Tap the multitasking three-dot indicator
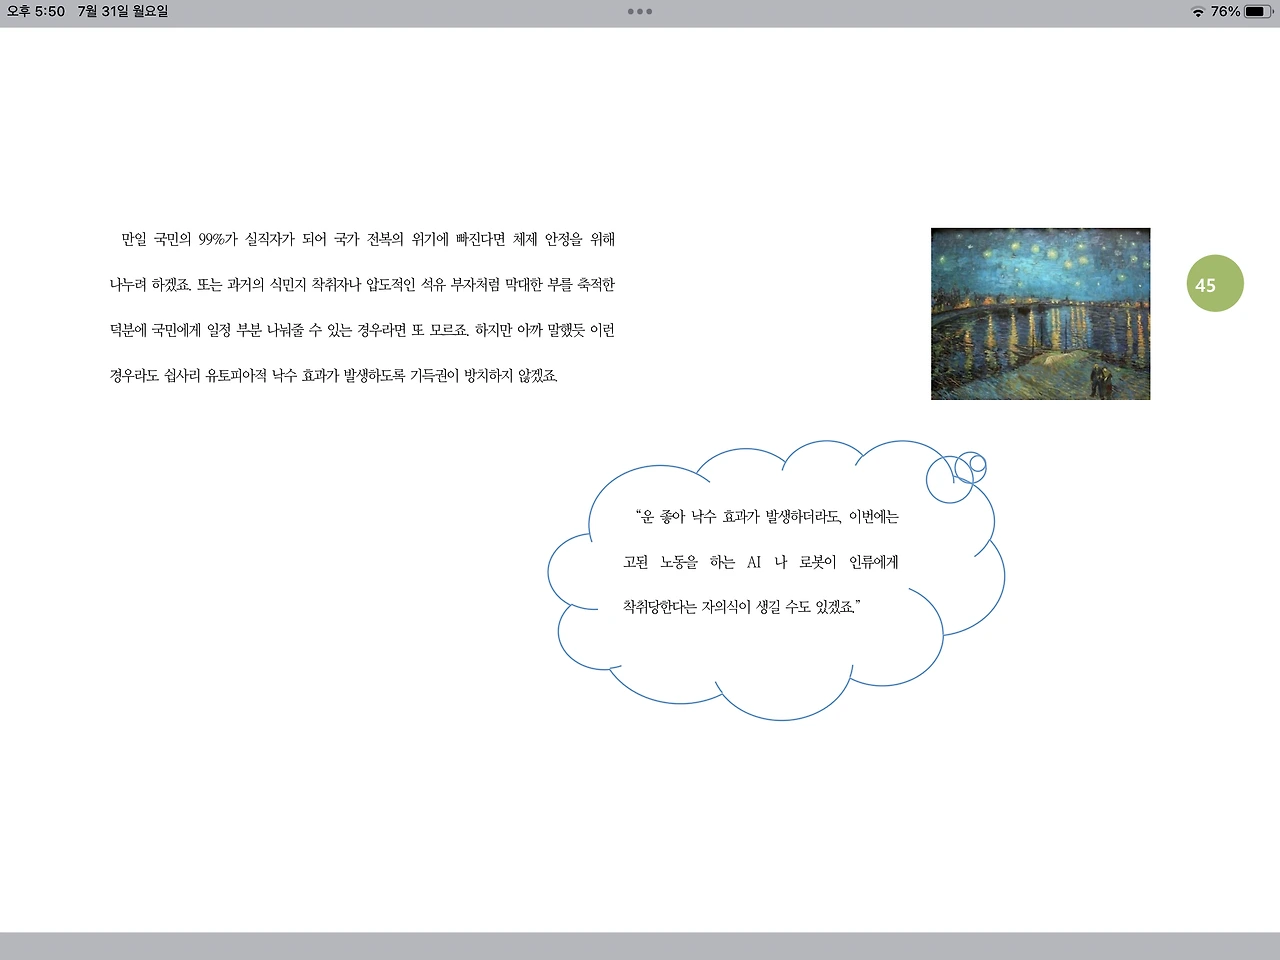Screen dimensions: 1280x960 click(x=640, y=12)
